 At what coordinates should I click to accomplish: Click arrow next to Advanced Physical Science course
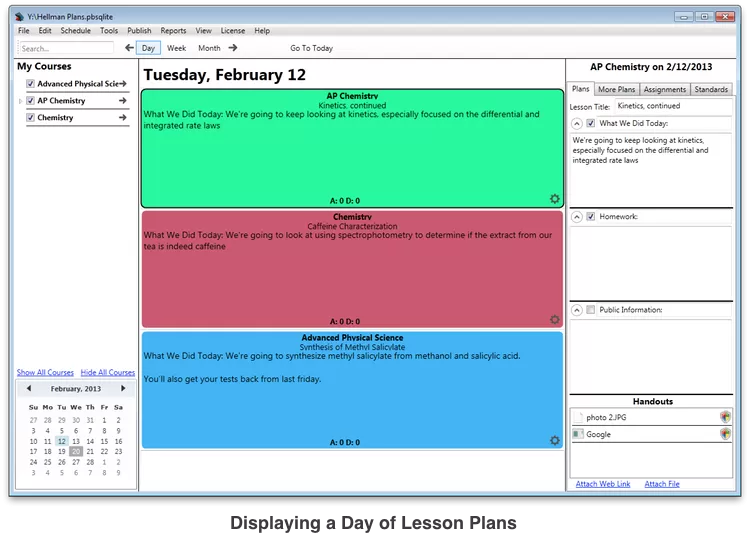[123, 84]
